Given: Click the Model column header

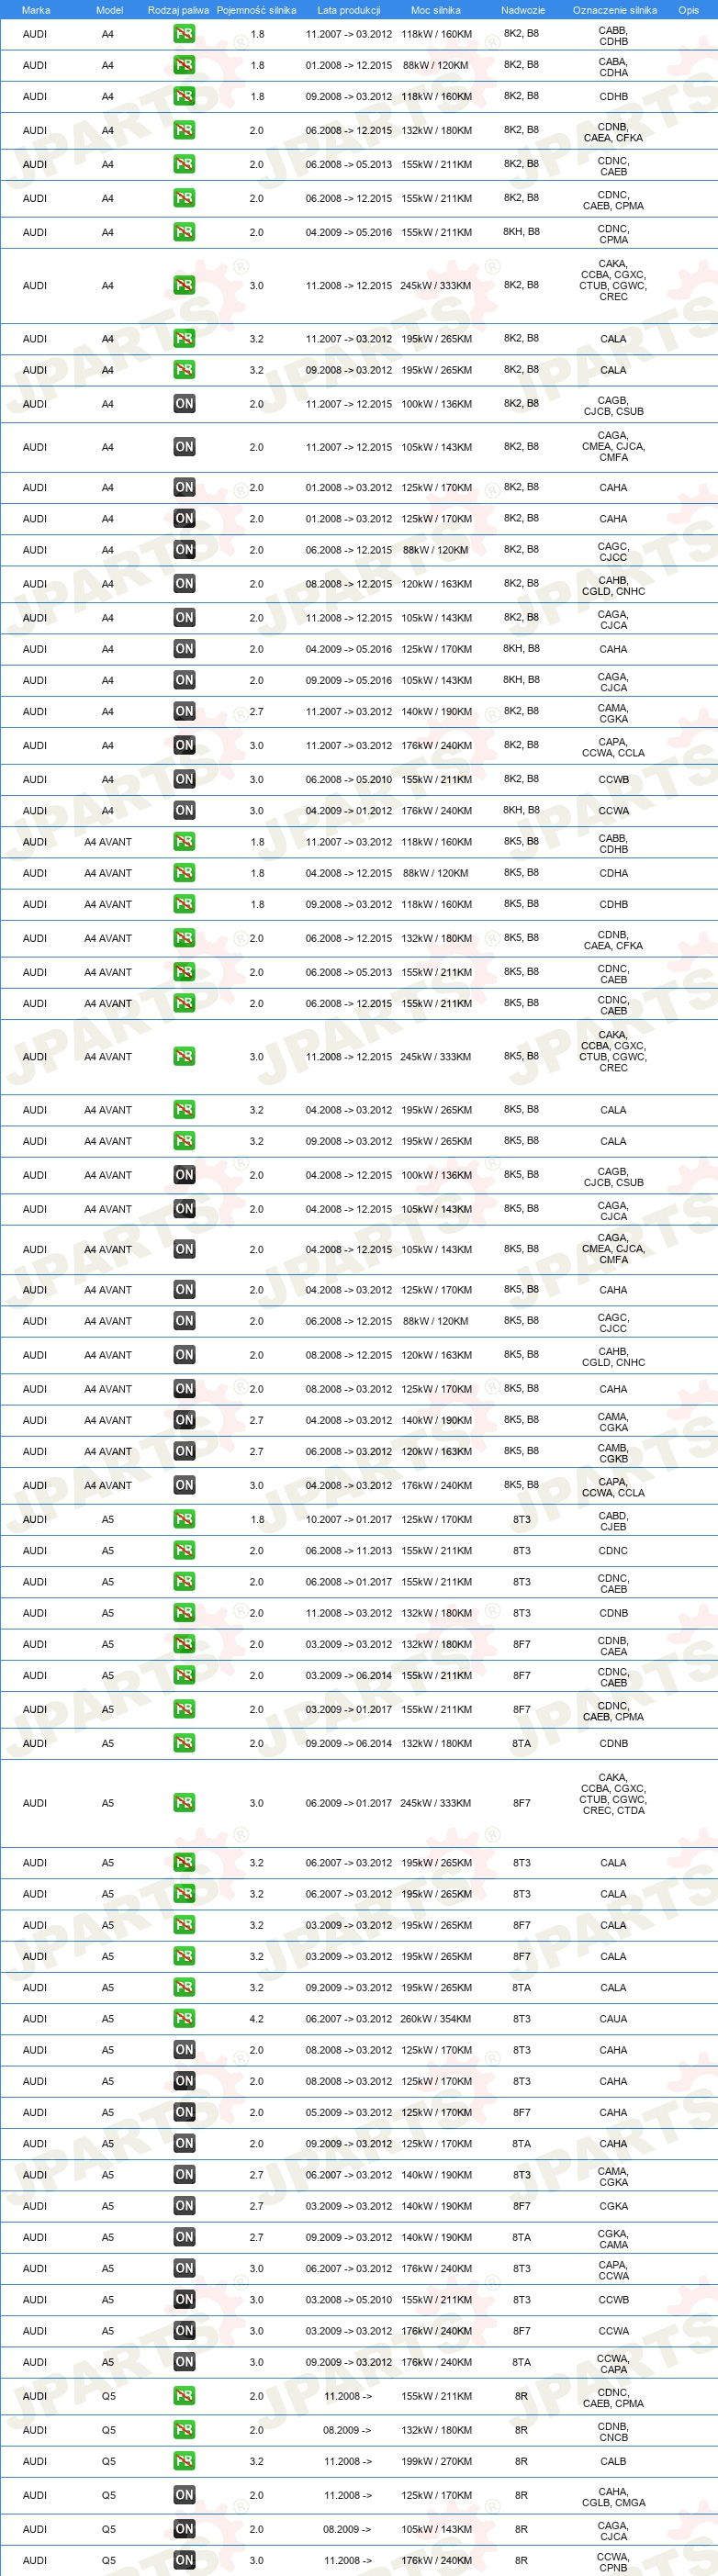Looking at the screenshot, I should coord(109,10).
